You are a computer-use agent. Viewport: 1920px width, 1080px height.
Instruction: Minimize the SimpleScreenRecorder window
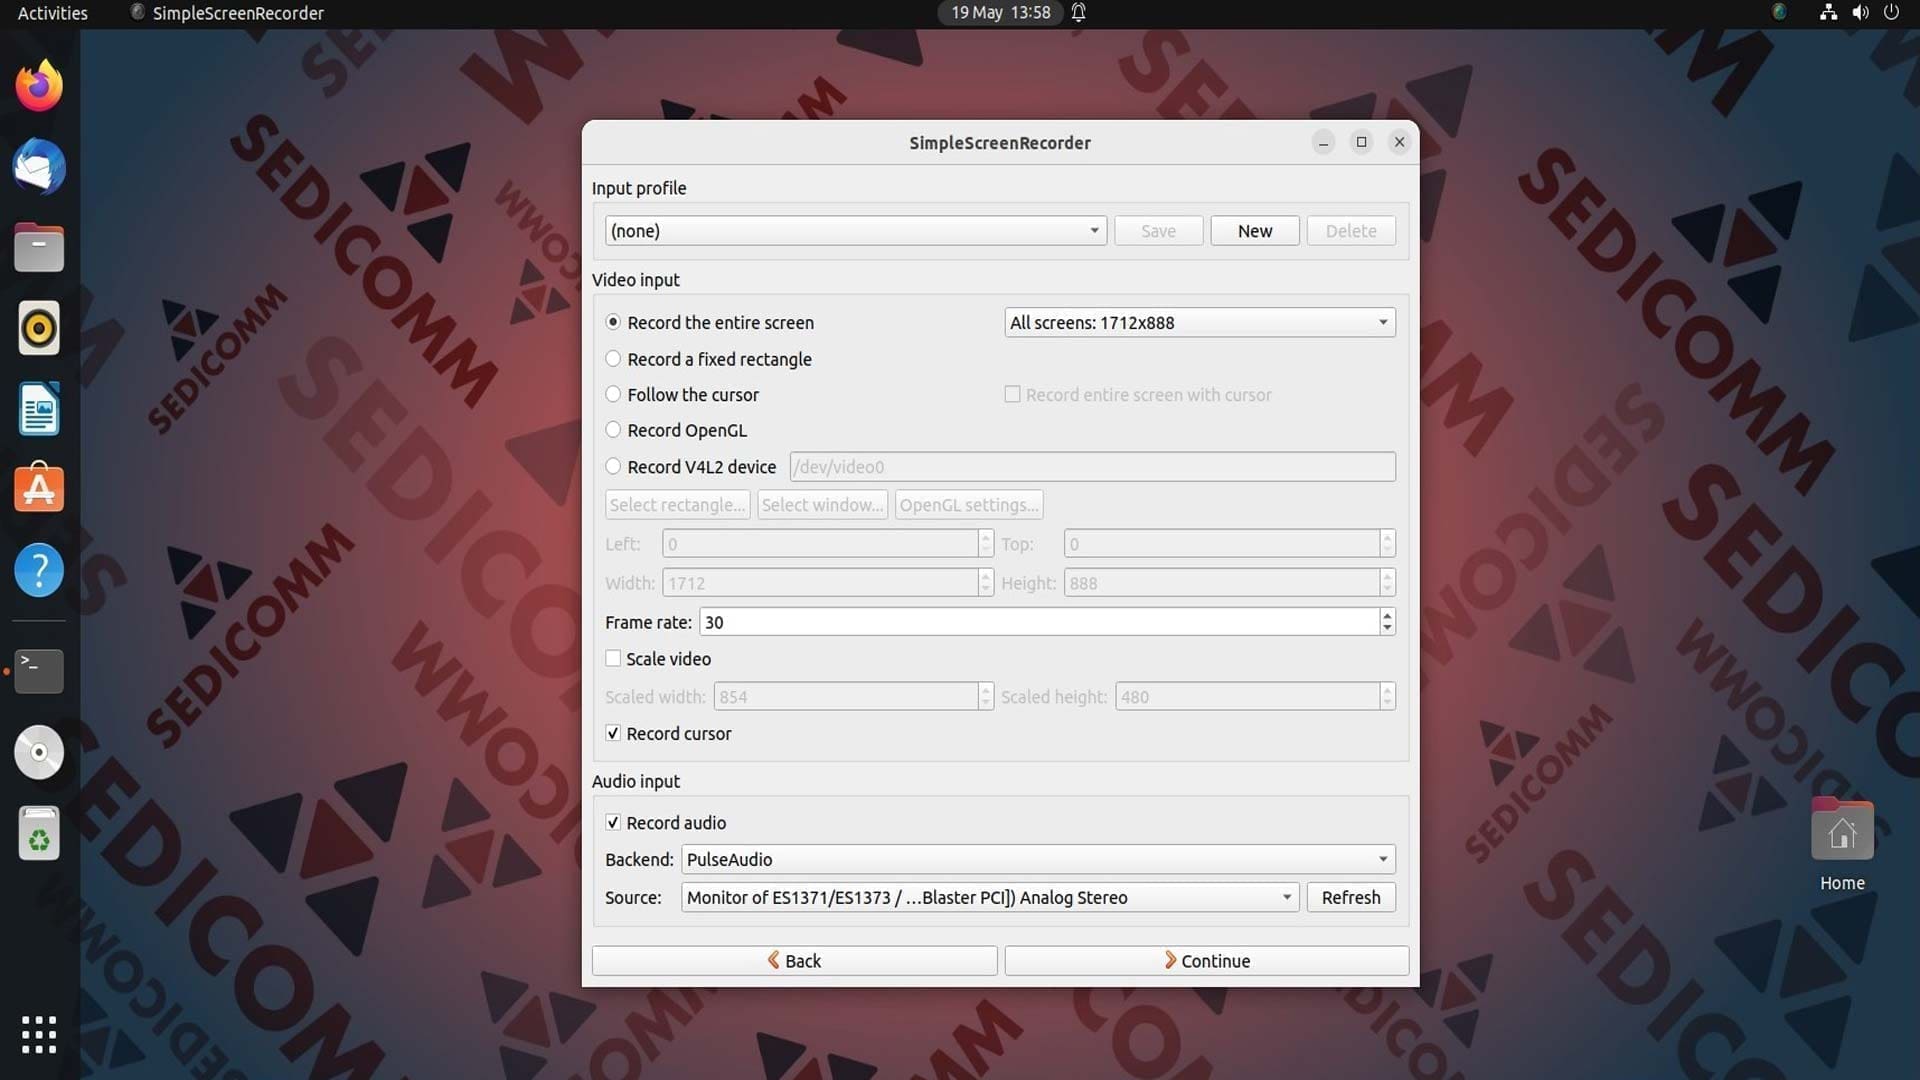[1323, 142]
